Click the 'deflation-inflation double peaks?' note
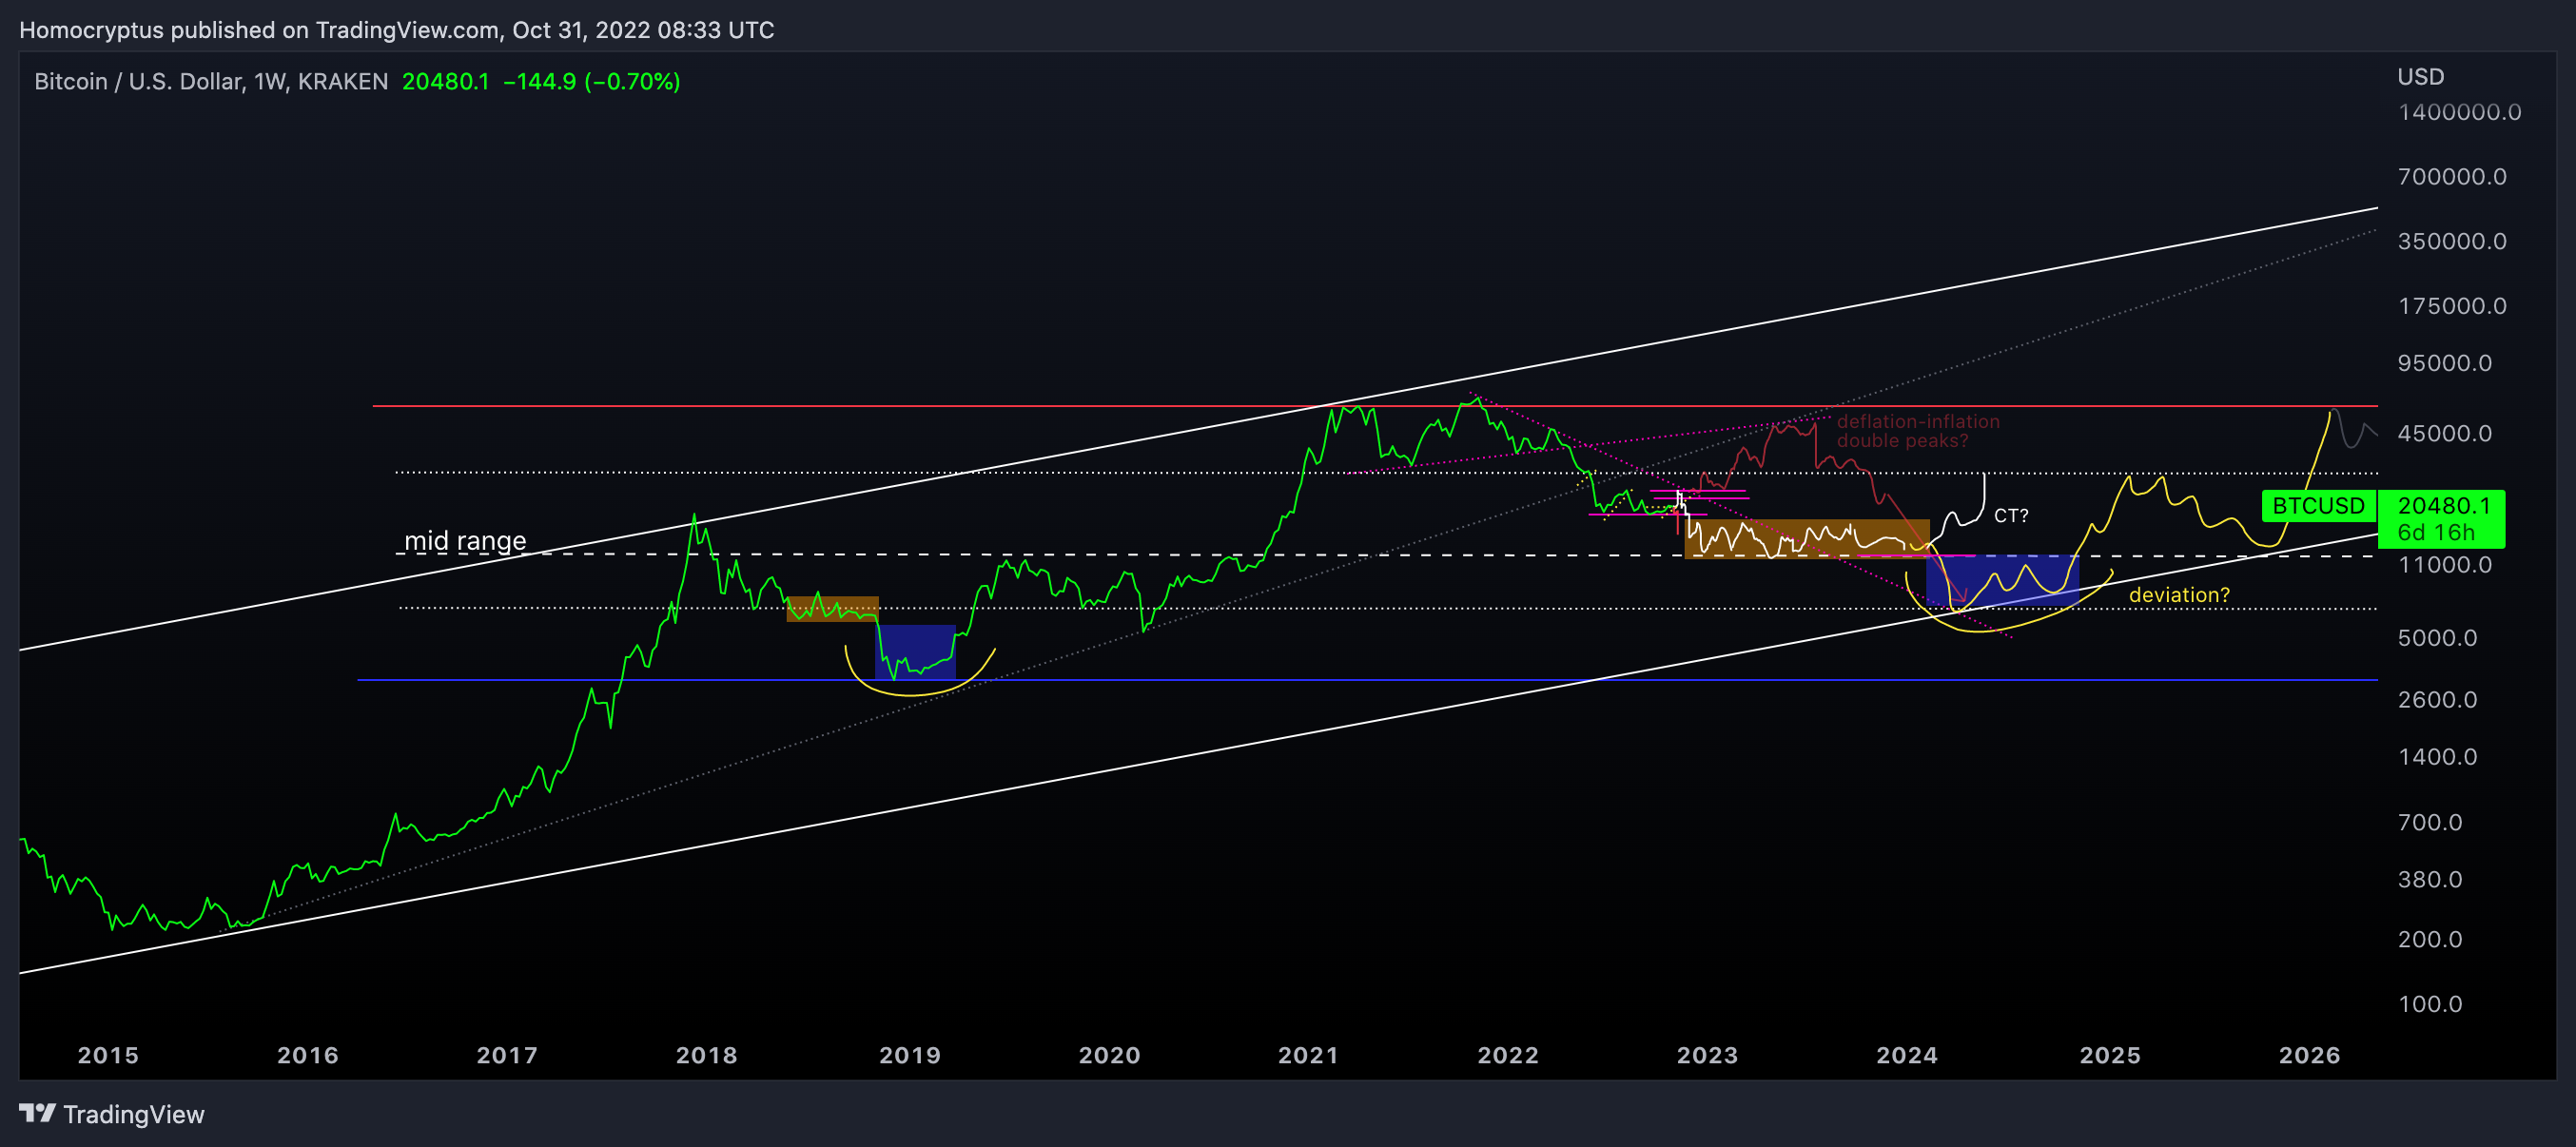Screen dimensions: 2576x1147 [x=1918, y=431]
